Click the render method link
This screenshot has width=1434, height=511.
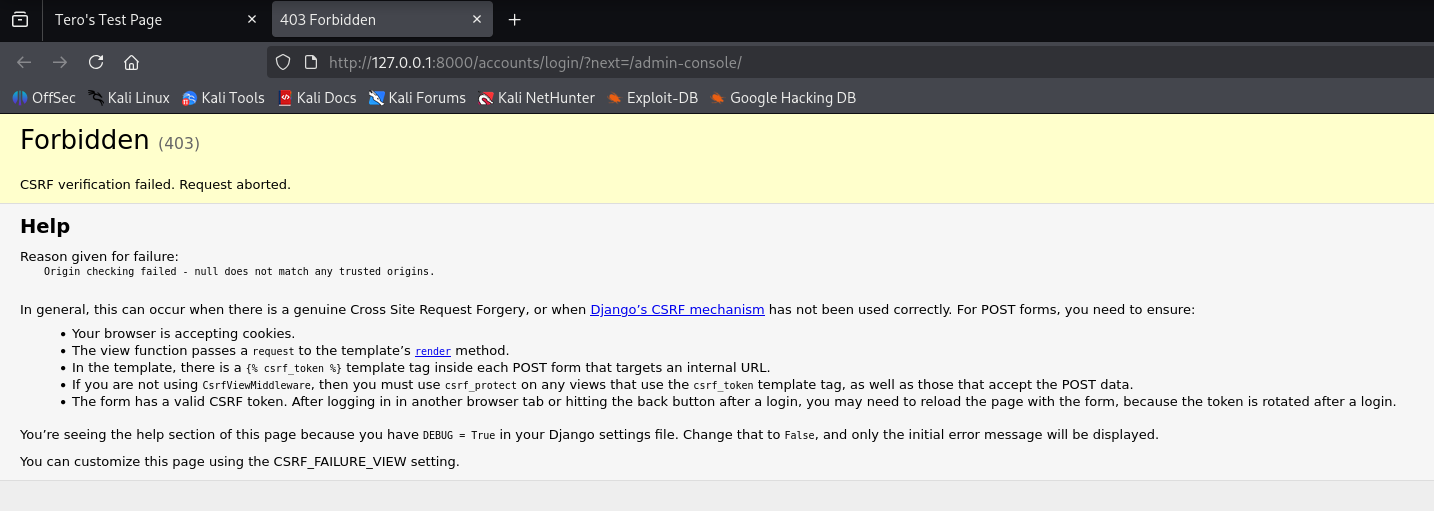click(x=433, y=351)
